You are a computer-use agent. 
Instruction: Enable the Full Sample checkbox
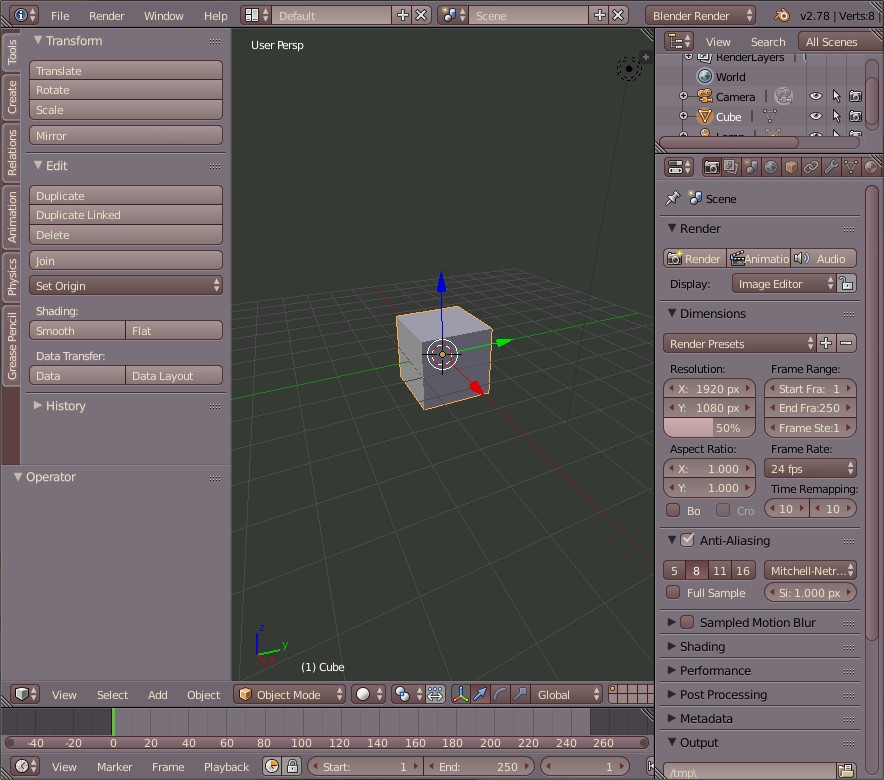pyautogui.click(x=674, y=592)
